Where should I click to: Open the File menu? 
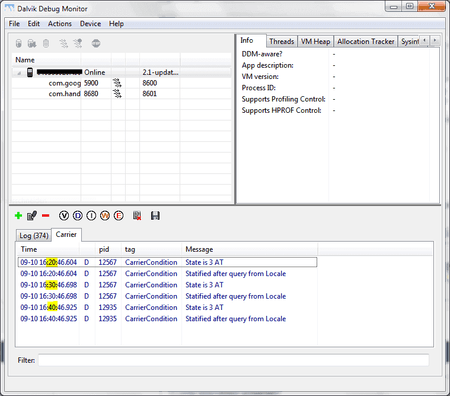click(14, 24)
